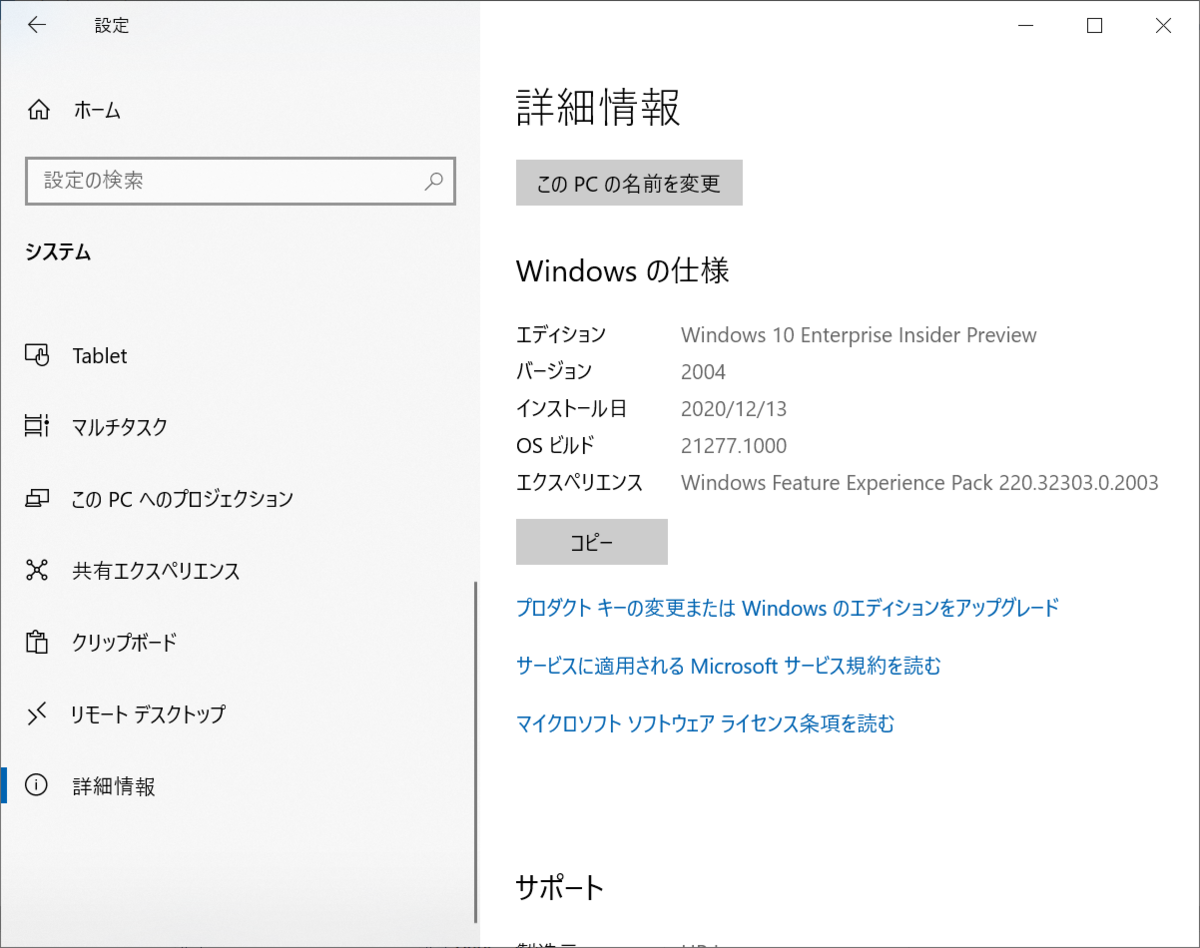Image resolution: width=1200 pixels, height=948 pixels.
Task: Click the インストール日 label
Action: tap(571, 409)
